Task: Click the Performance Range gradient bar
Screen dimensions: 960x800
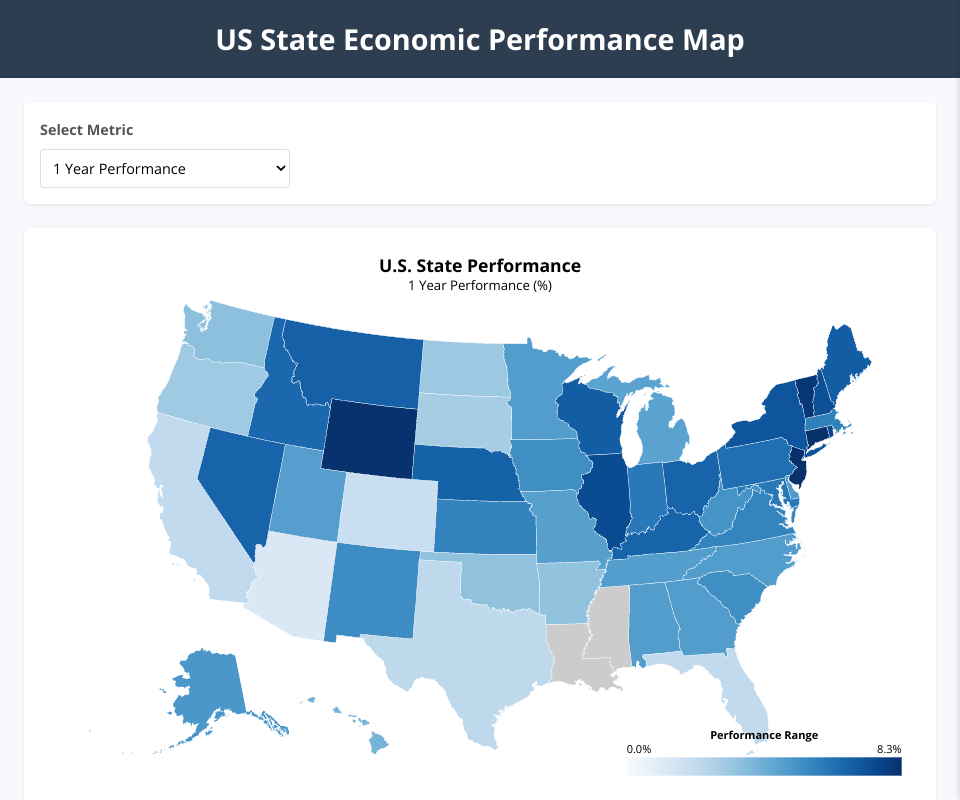Action: pyautogui.click(x=764, y=766)
